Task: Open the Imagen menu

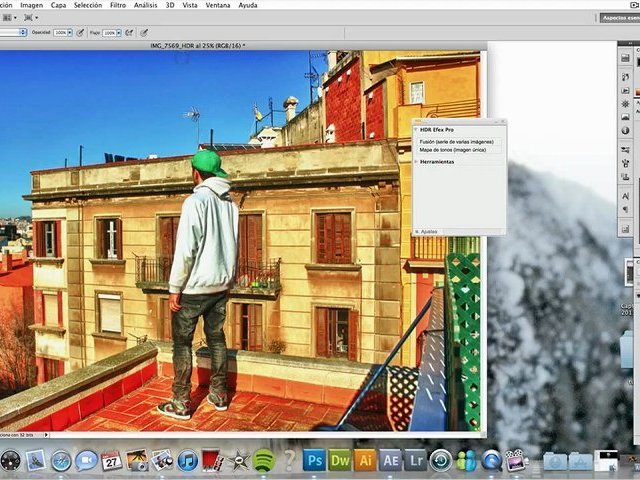Action: pyautogui.click(x=31, y=5)
